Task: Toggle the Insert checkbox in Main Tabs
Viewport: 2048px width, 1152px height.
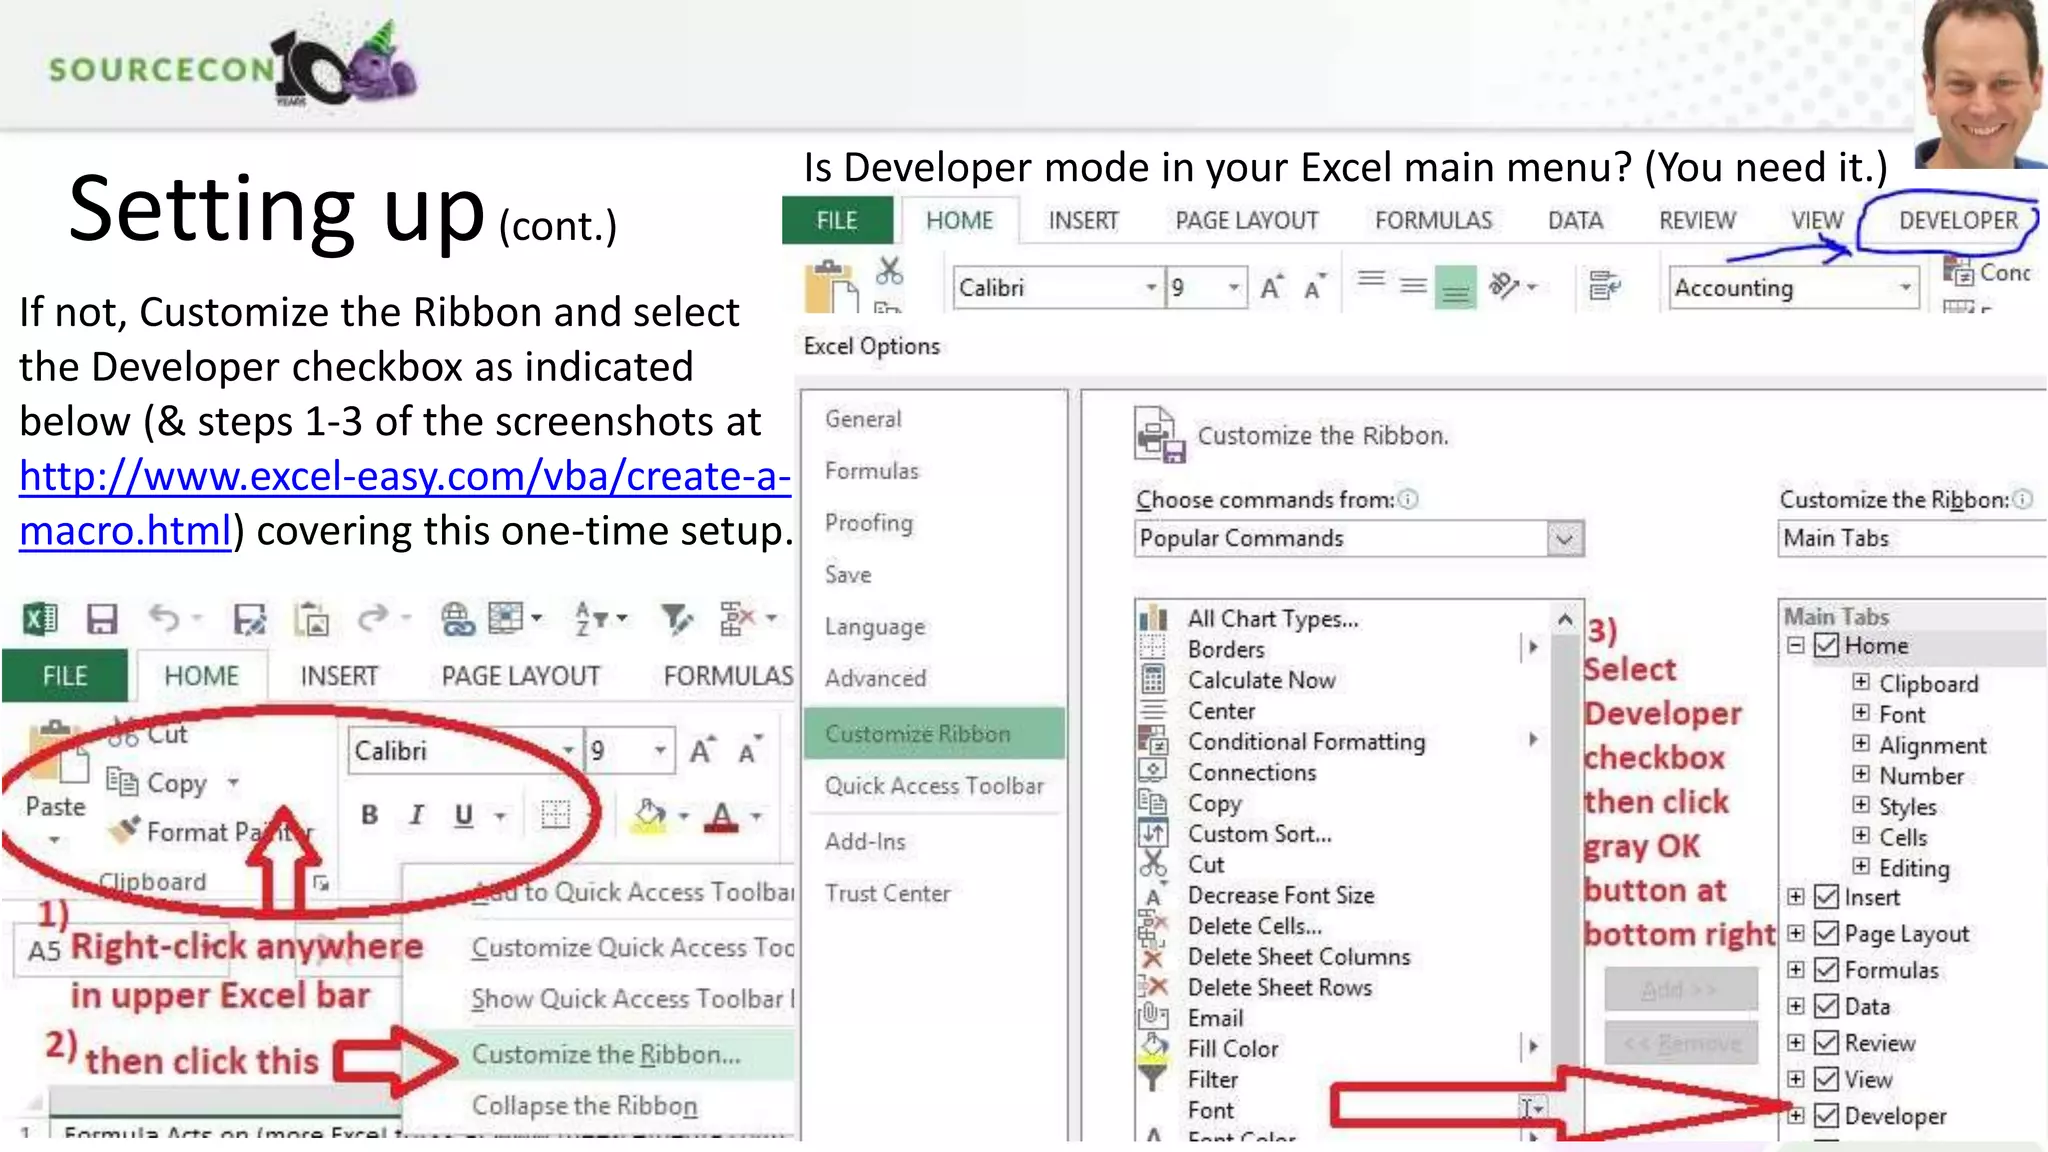Action: click(1826, 897)
